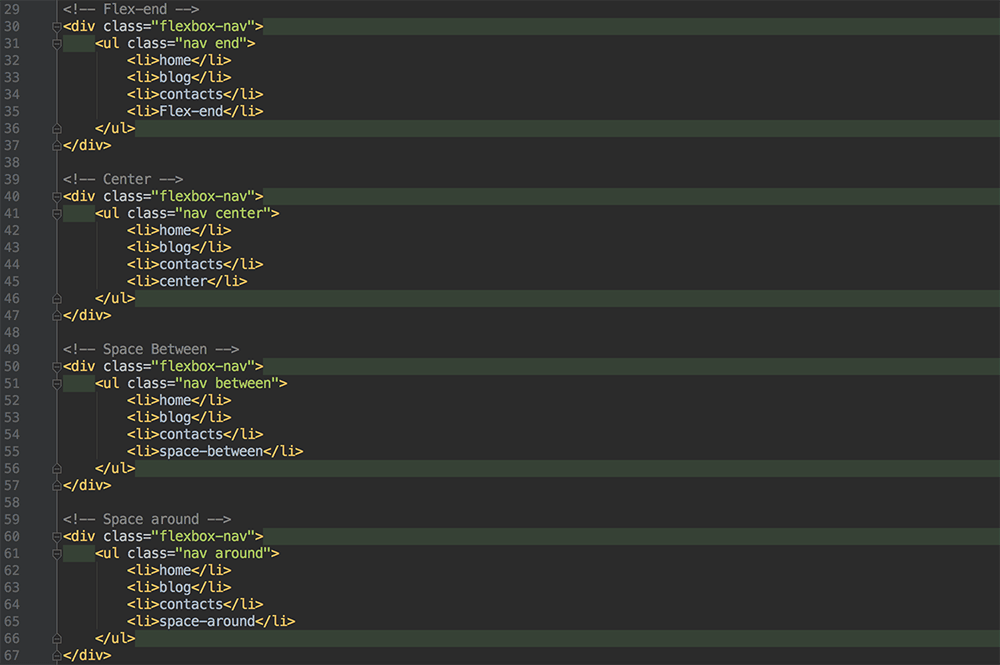The image size is (1000, 665).
Task: Click the 'flexbox-nav' div tag on line 50
Action: [163, 366]
